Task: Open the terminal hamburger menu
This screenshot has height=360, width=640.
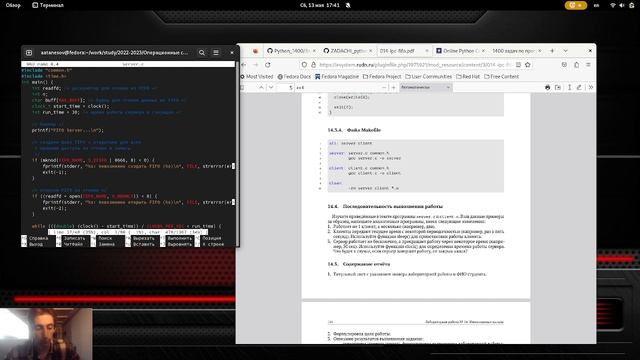Action: pyautogui.click(x=216, y=53)
